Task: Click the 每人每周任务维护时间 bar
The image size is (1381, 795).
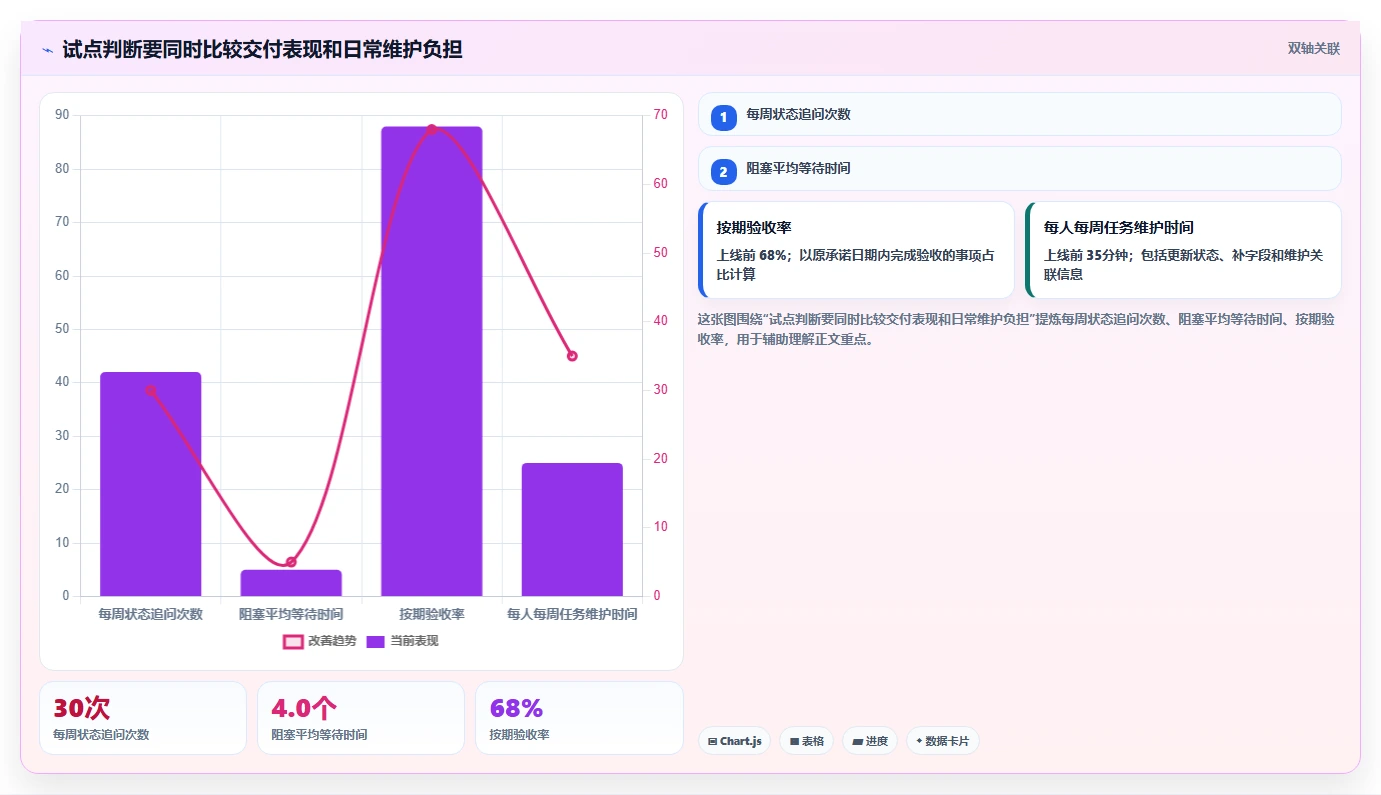Action: click(572, 530)
